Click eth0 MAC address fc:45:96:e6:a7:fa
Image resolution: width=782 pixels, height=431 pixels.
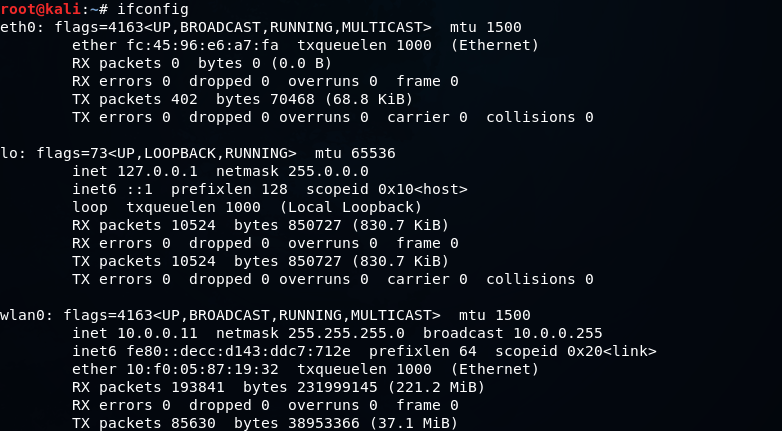[x=202, y=45]
